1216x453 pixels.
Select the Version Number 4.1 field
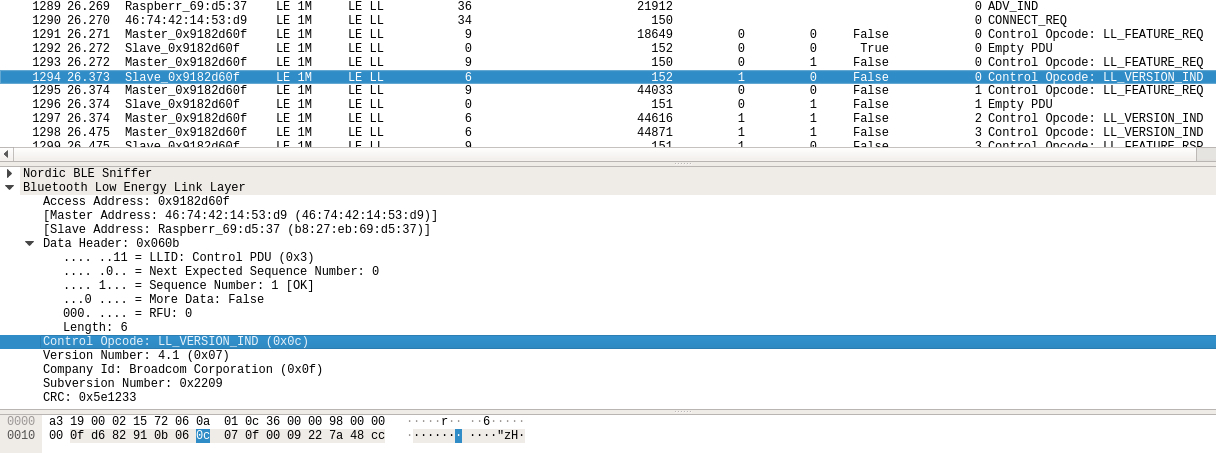[x=136, y=356]
